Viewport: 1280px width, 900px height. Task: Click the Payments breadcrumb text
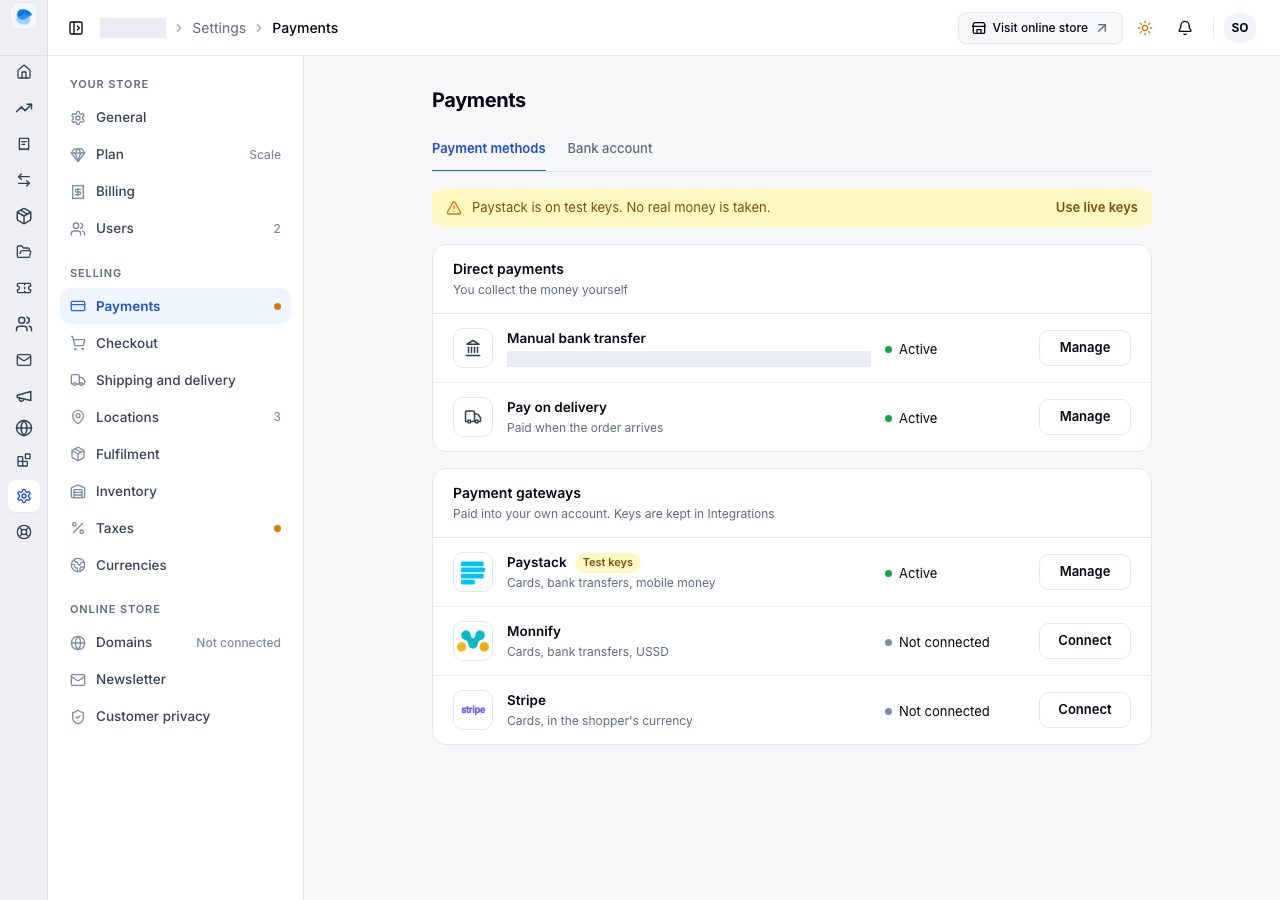(x=305, y=28)
